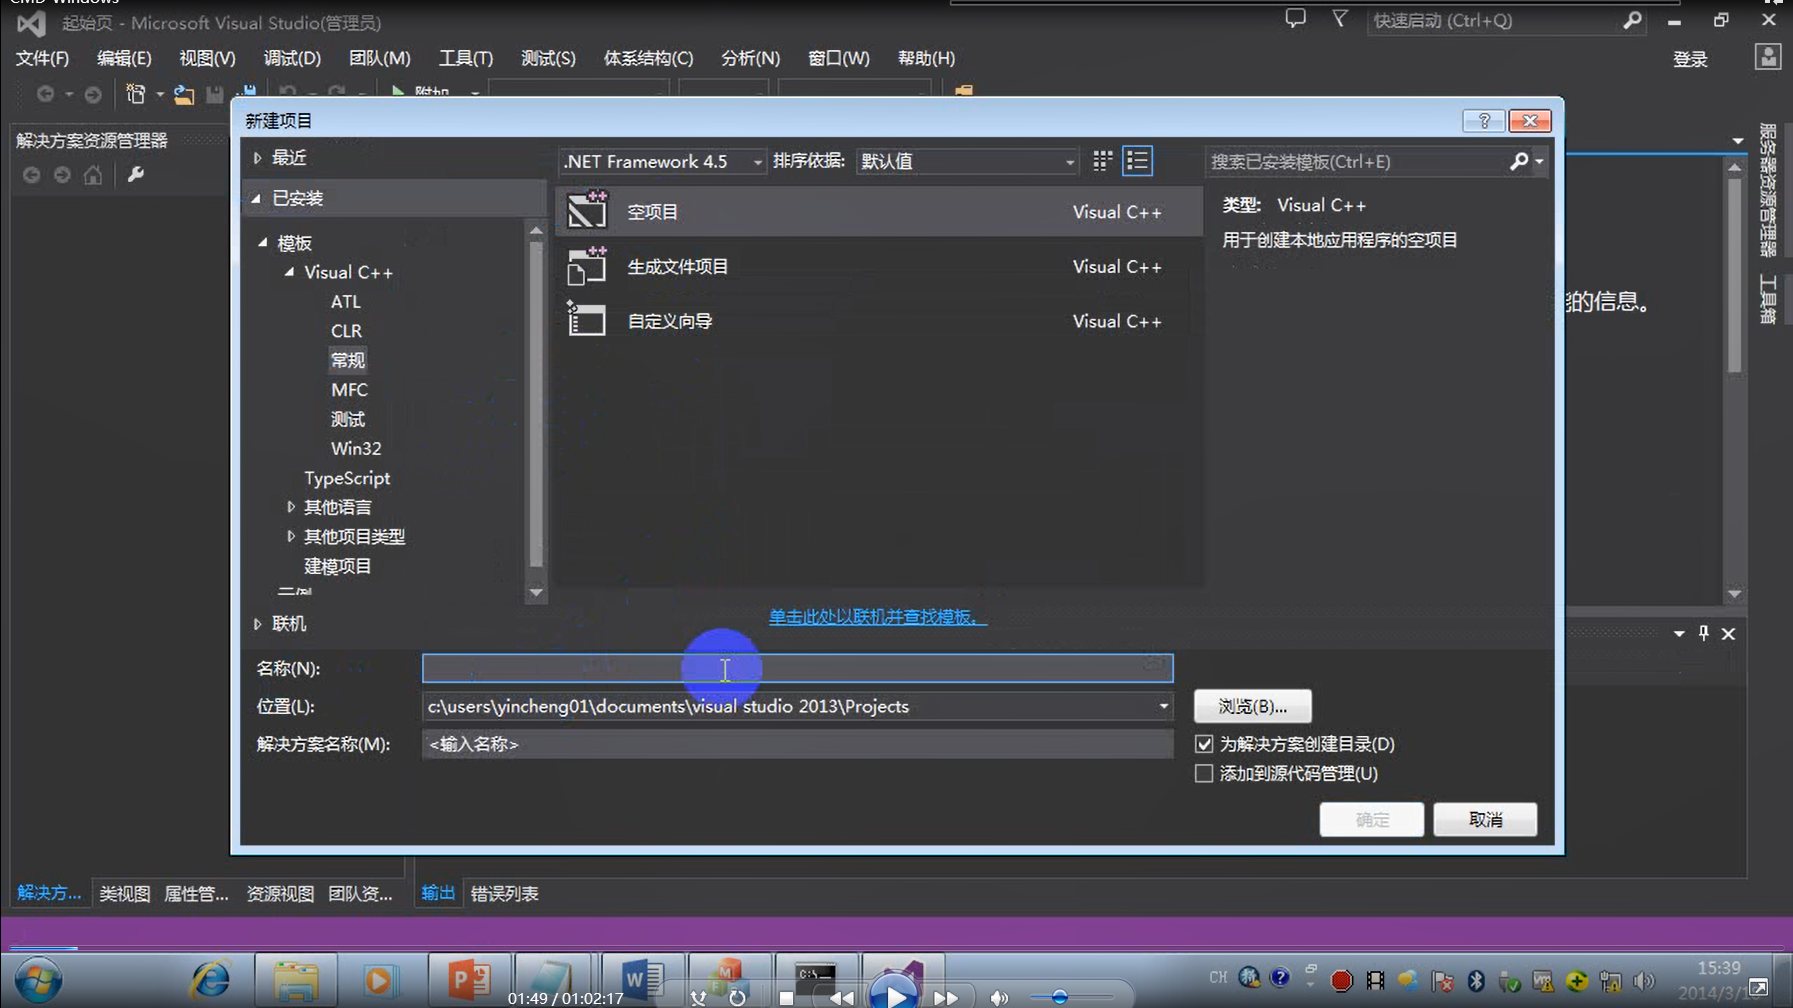
Task: Collapse the 模板 tree node
Action: [263, 243]
